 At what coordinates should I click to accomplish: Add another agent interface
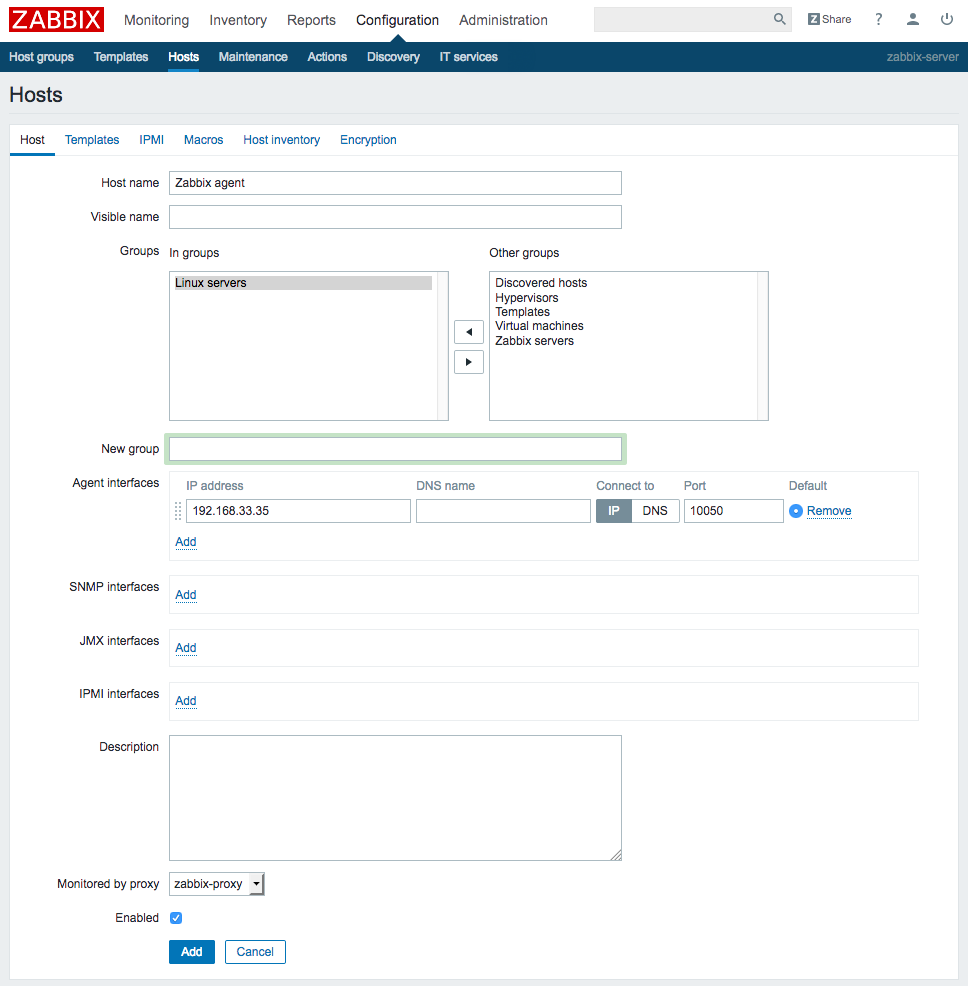(x=186, y=542)
